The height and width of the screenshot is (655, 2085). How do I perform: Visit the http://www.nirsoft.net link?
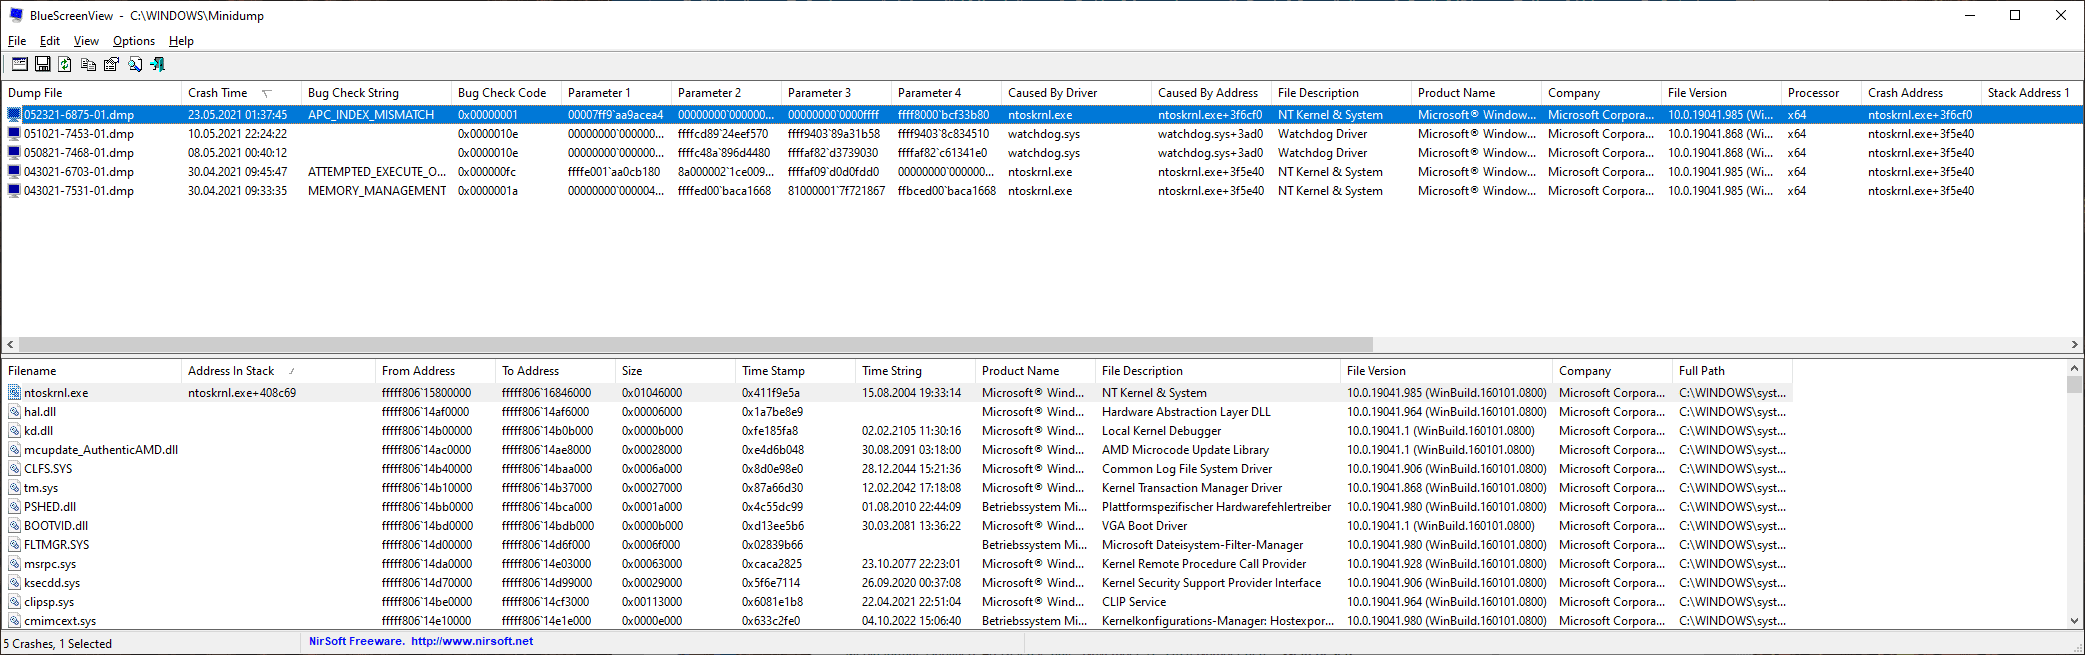(x=472, y=642)
